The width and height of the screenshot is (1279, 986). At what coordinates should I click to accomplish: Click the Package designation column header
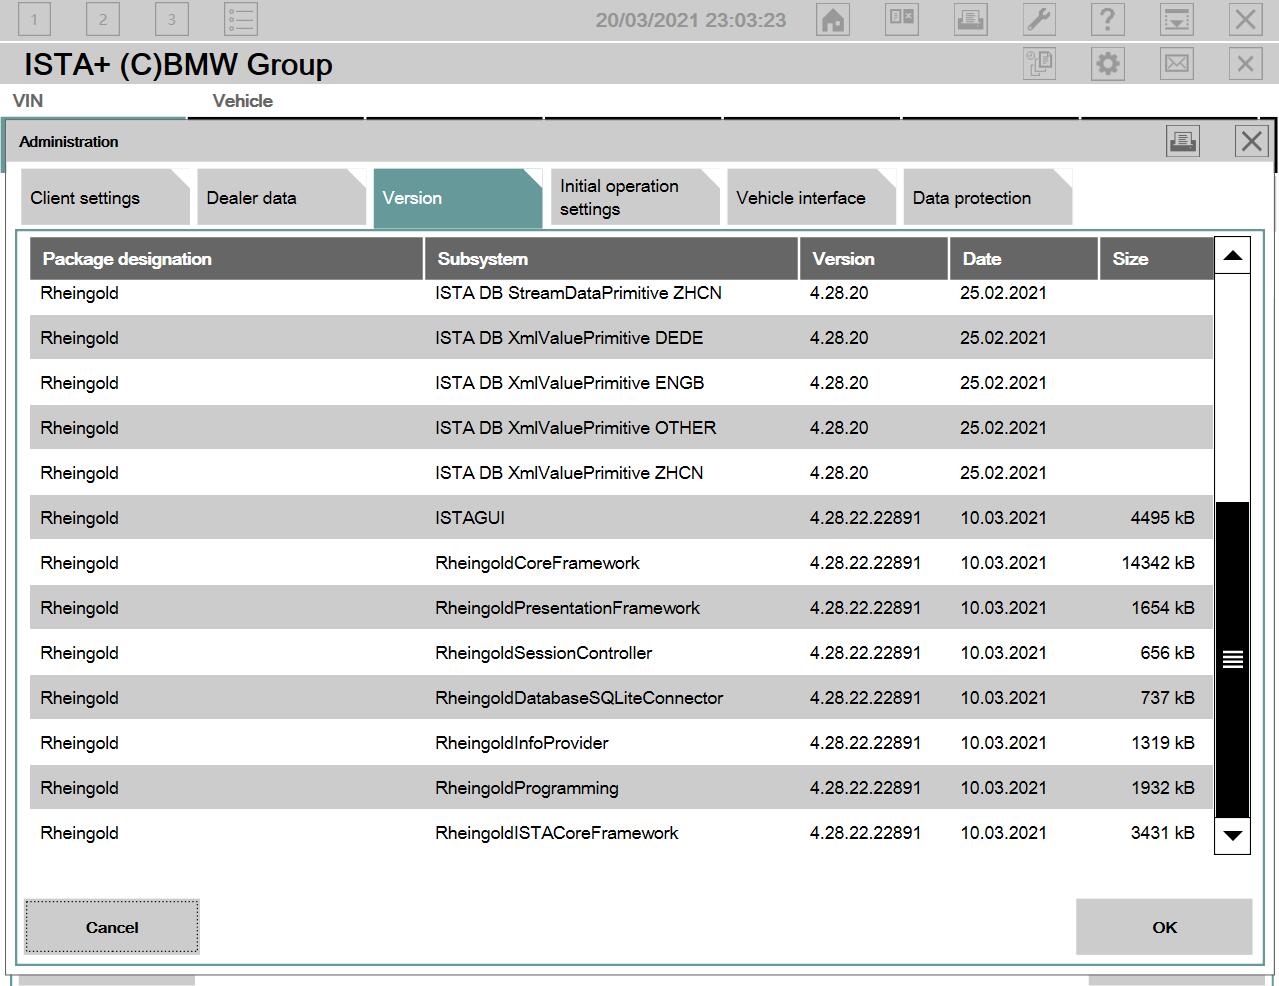click(227, 259)
